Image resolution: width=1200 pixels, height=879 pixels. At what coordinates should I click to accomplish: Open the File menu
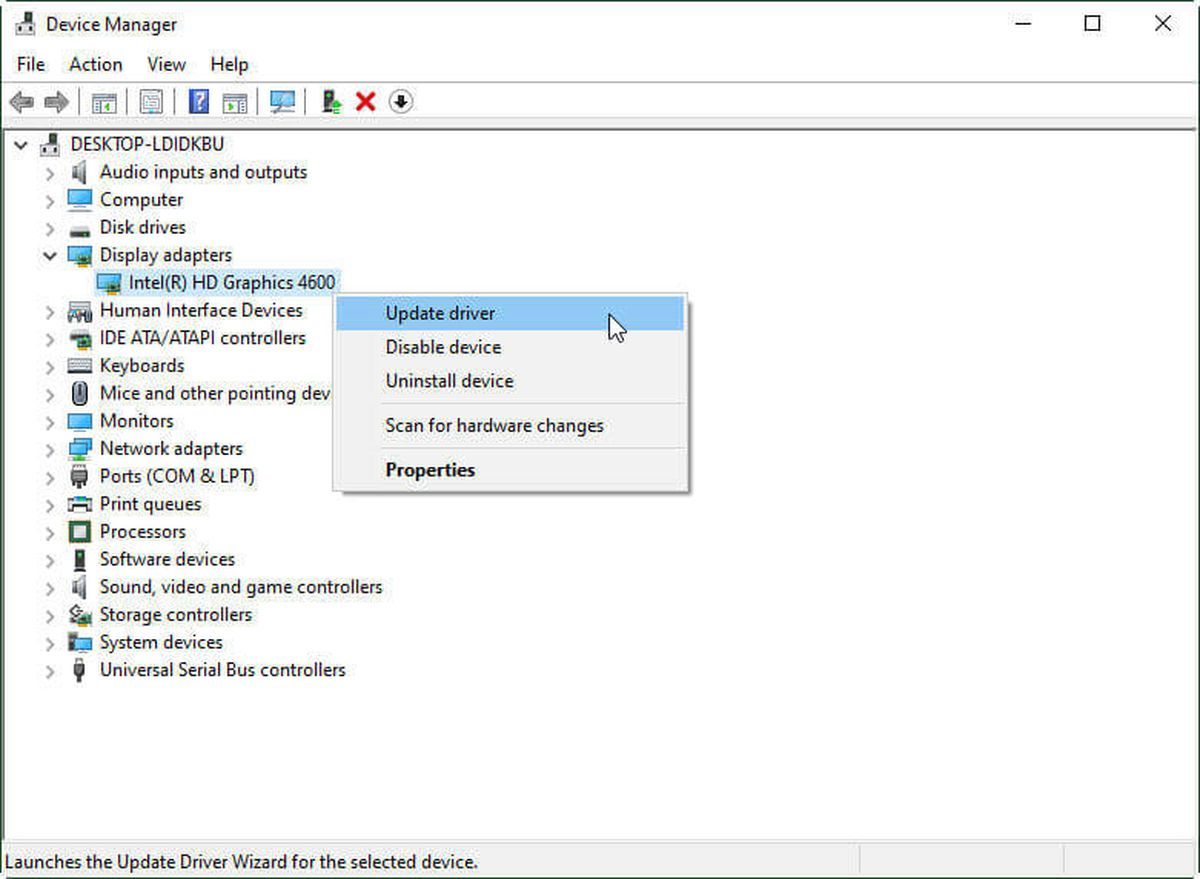pos(31,64)
